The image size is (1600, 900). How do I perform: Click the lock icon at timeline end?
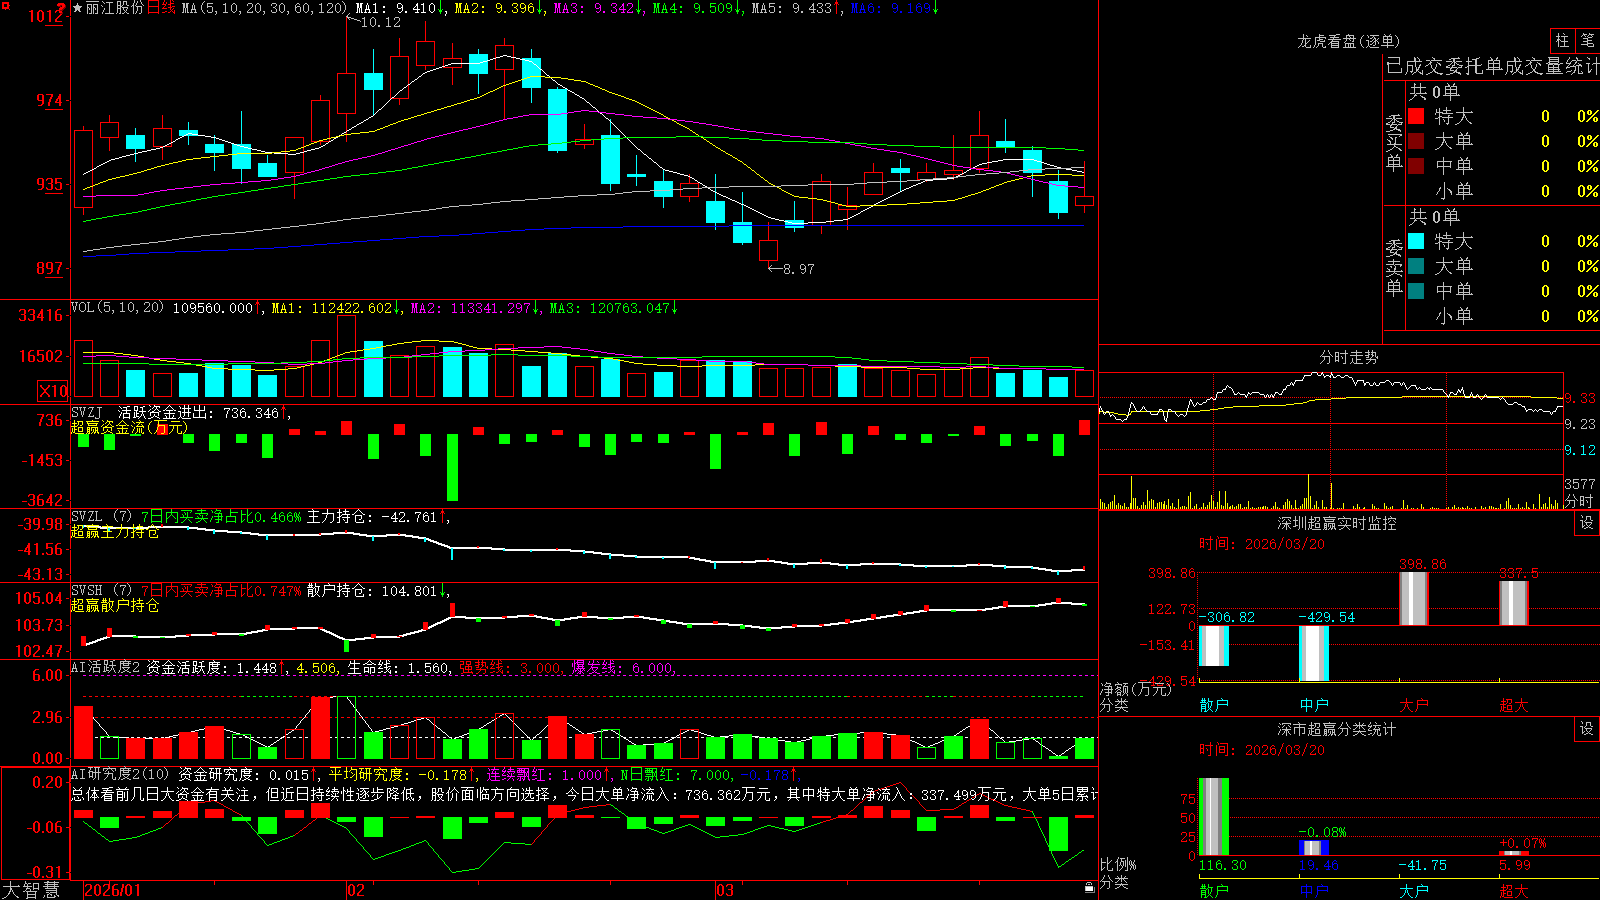click(1090, 887)
